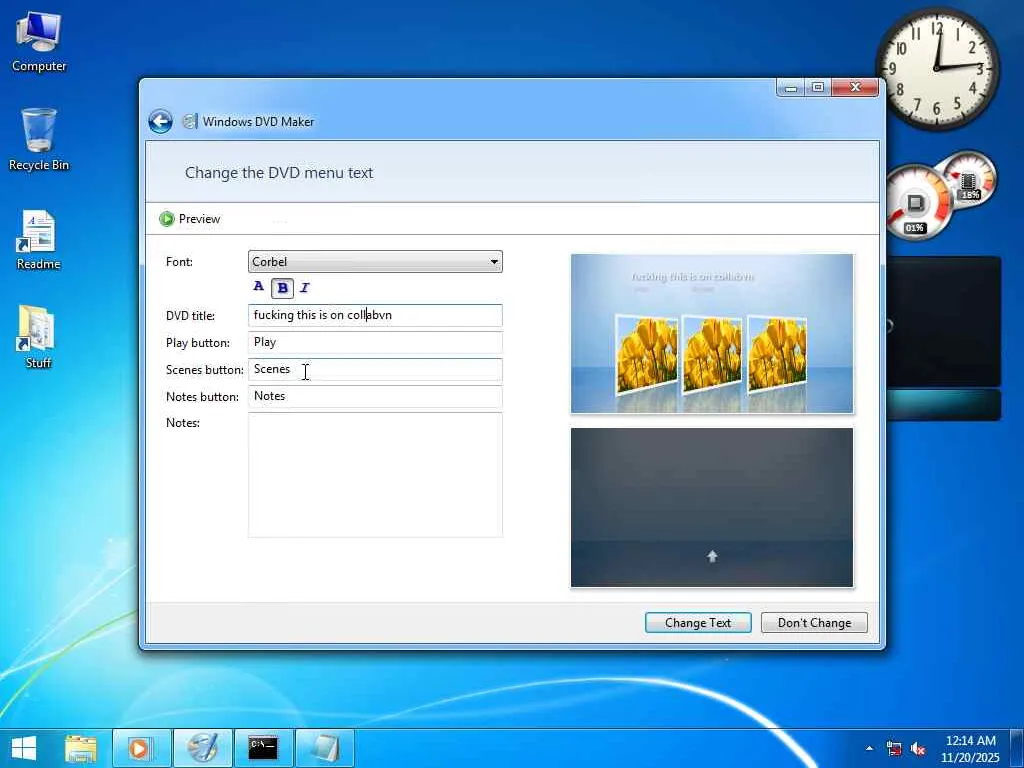Open the font color picker A icon

[259, 286]
